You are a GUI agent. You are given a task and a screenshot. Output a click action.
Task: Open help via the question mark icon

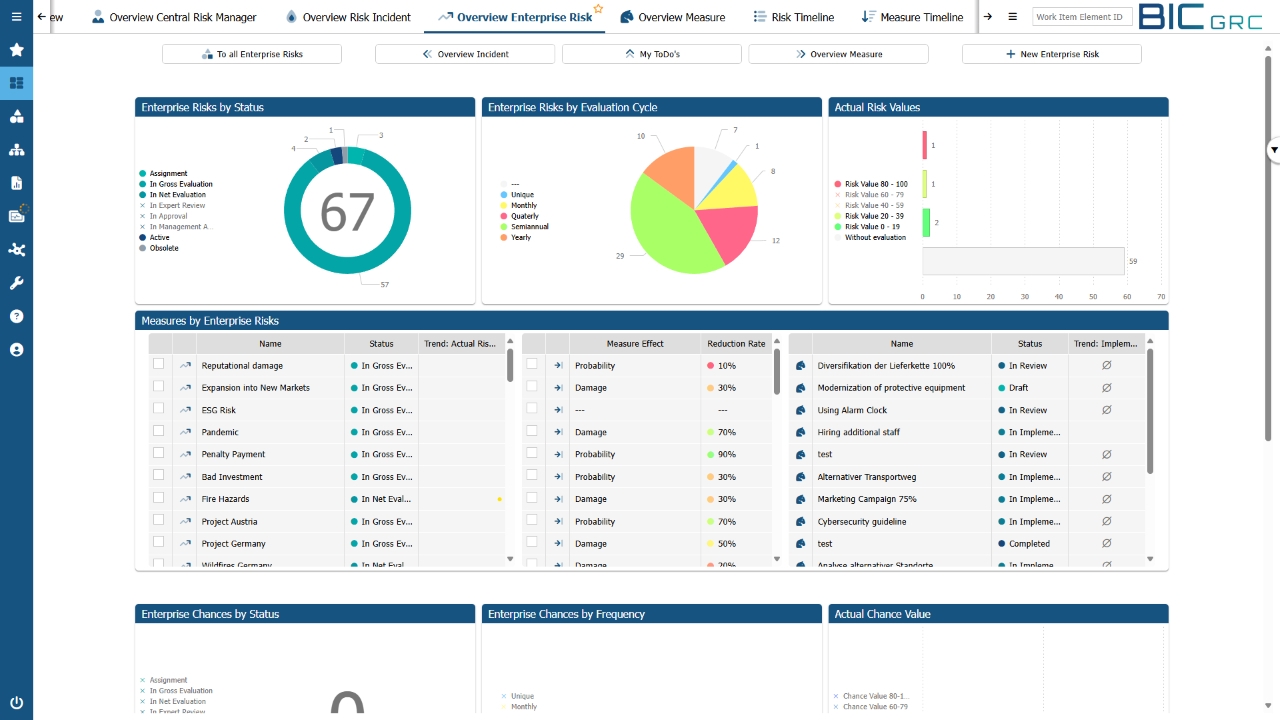tap(16, 316)
